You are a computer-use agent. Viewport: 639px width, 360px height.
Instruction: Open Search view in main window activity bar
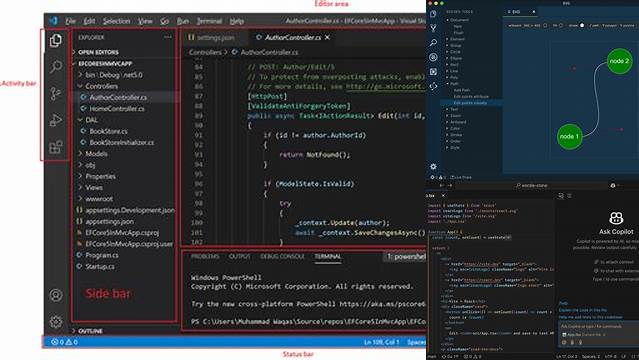[x=56, y=66]
